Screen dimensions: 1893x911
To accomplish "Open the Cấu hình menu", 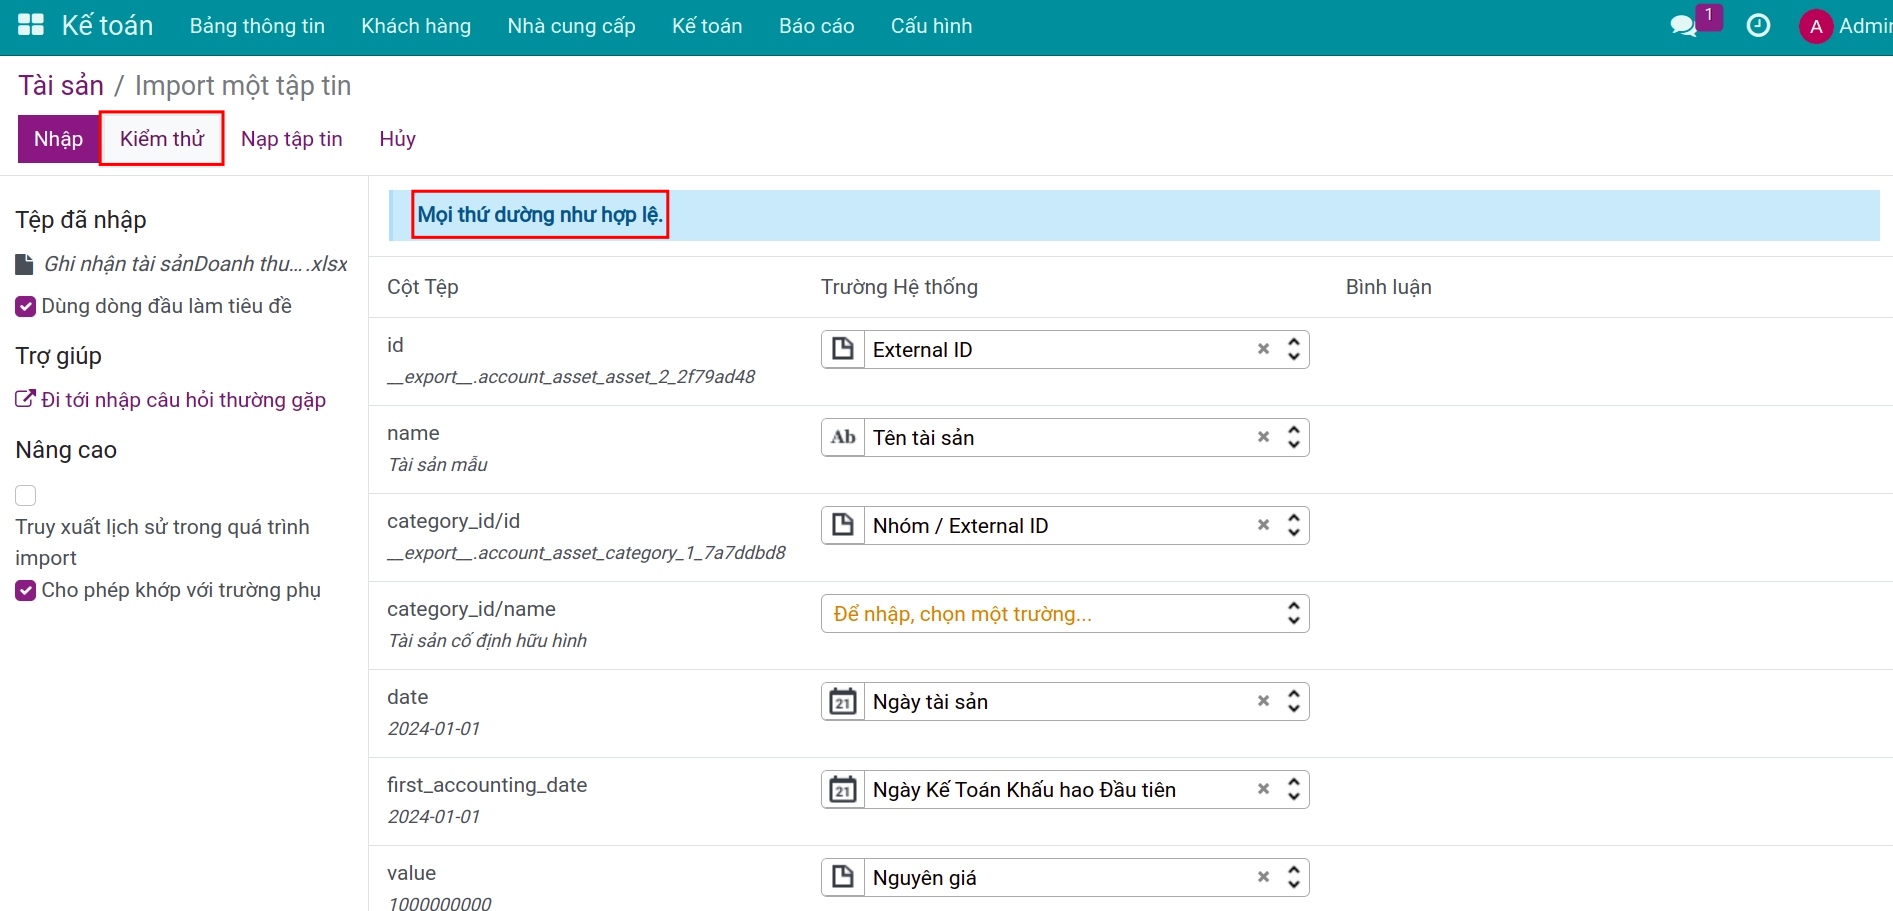I will 931,26.
